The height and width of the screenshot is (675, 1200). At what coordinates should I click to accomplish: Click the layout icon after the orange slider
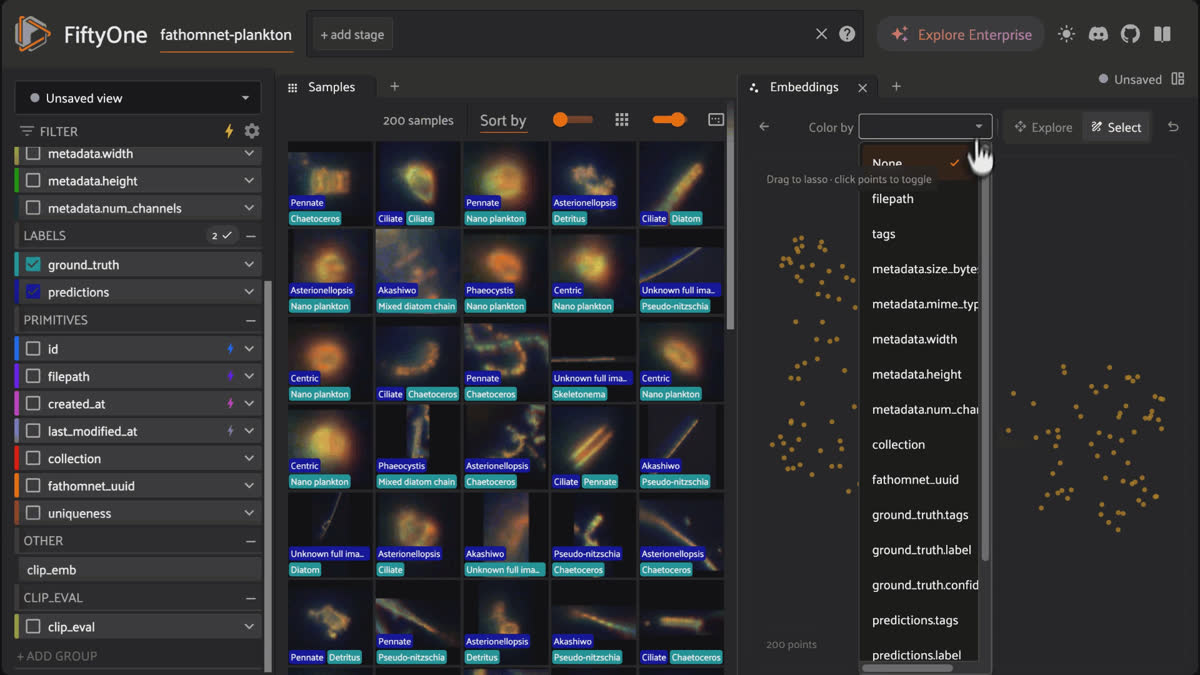pyautogui.click(x=716, y=120)
